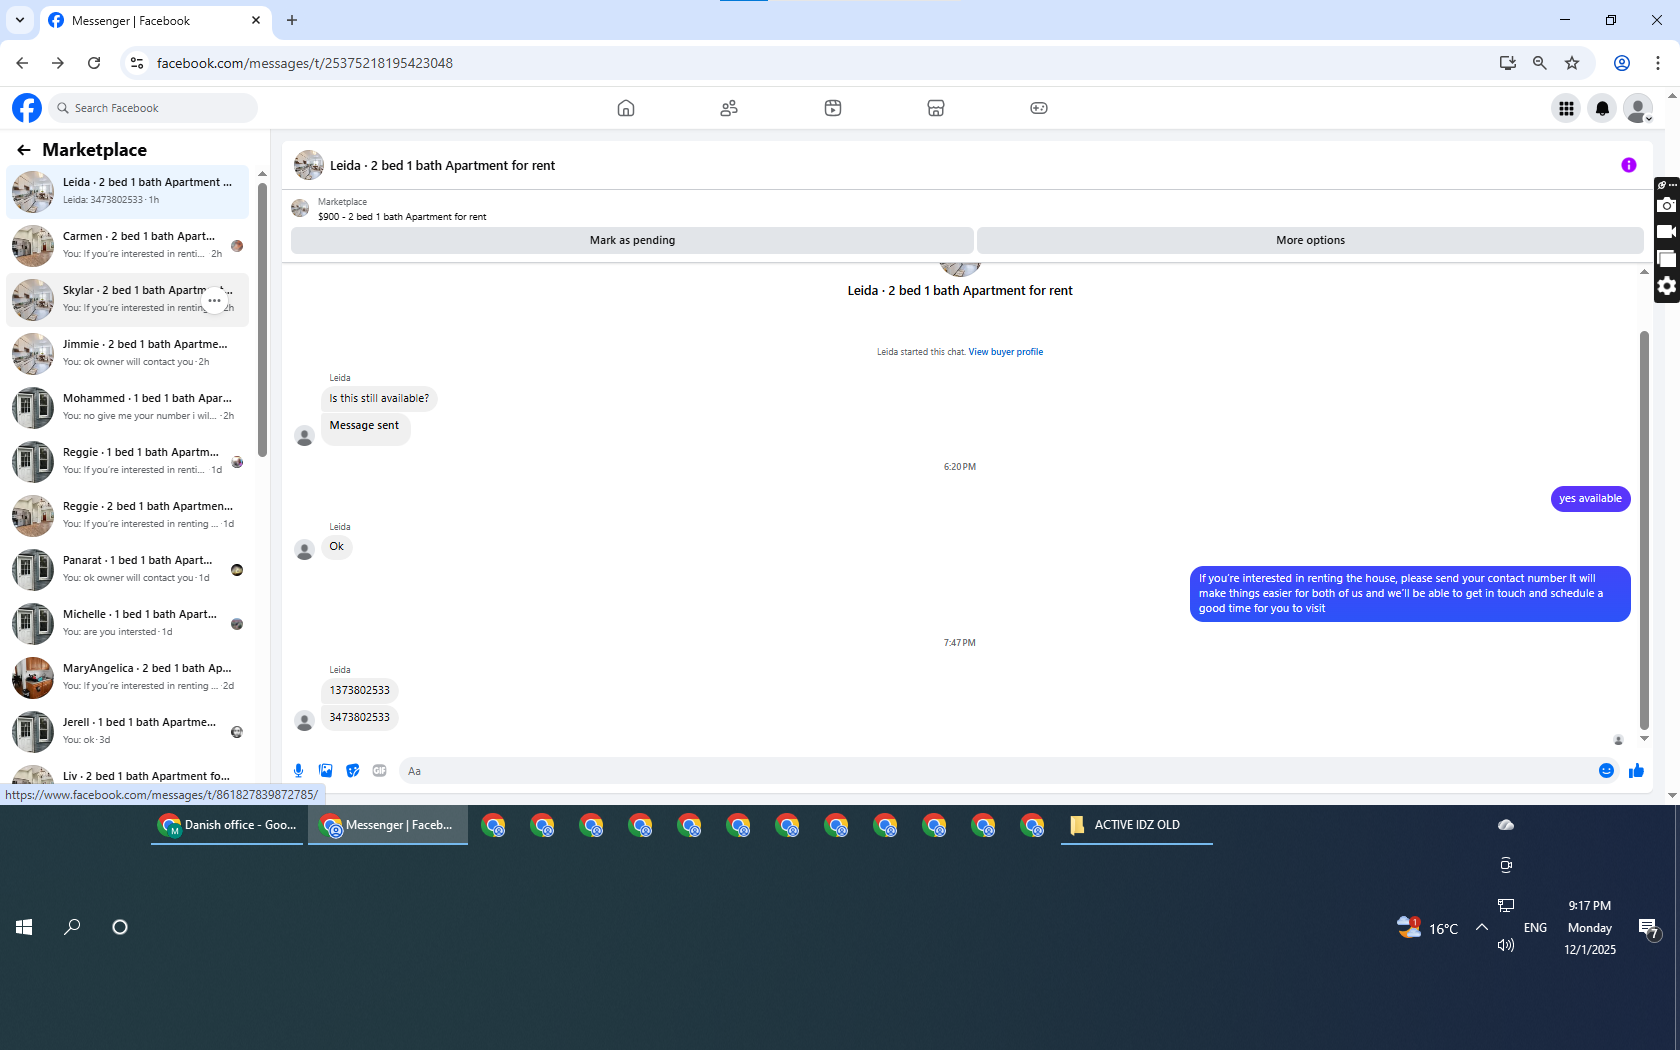
Task: Open the emoji picker in message box
Action: tap(1606, 770)
